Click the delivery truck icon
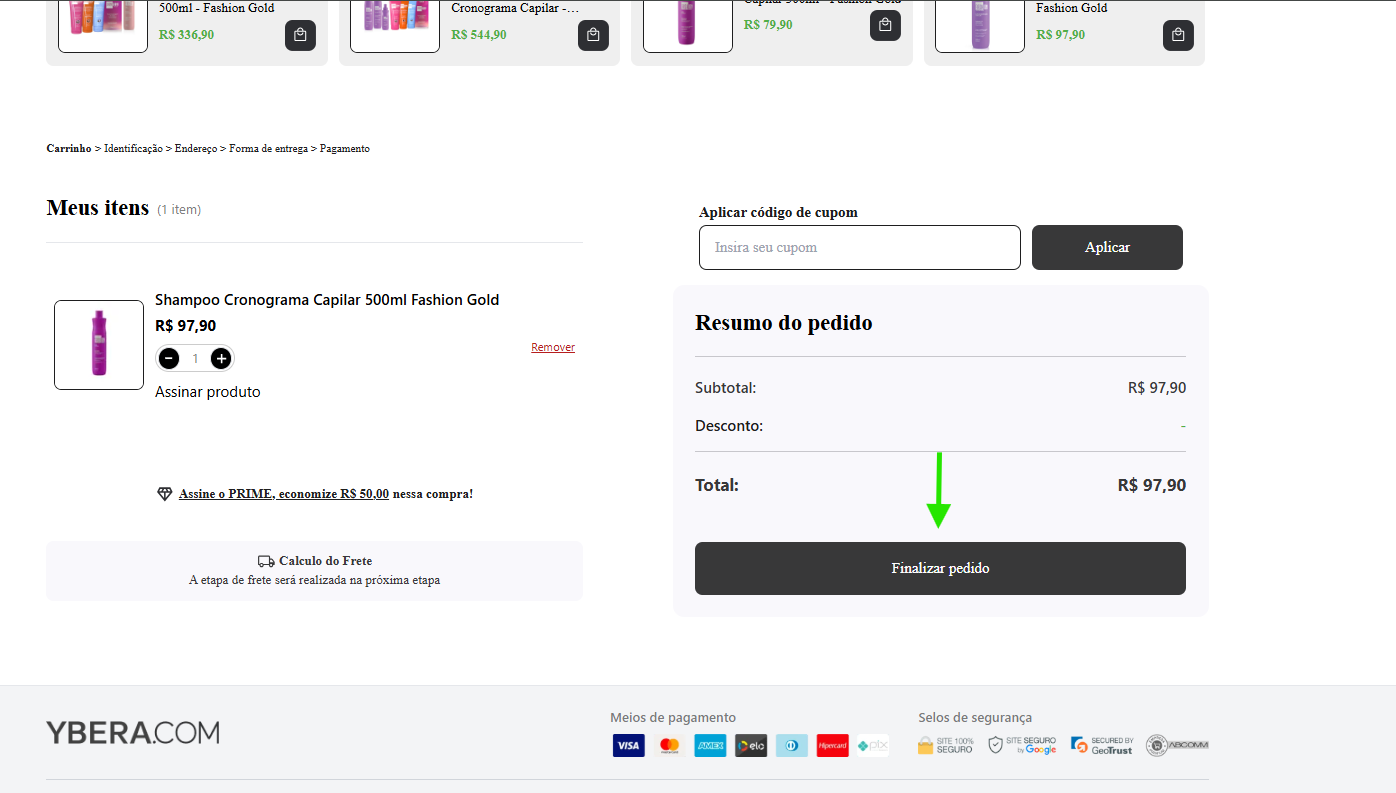Viewport: 1396px width, 793px height. tap(266, 562)
